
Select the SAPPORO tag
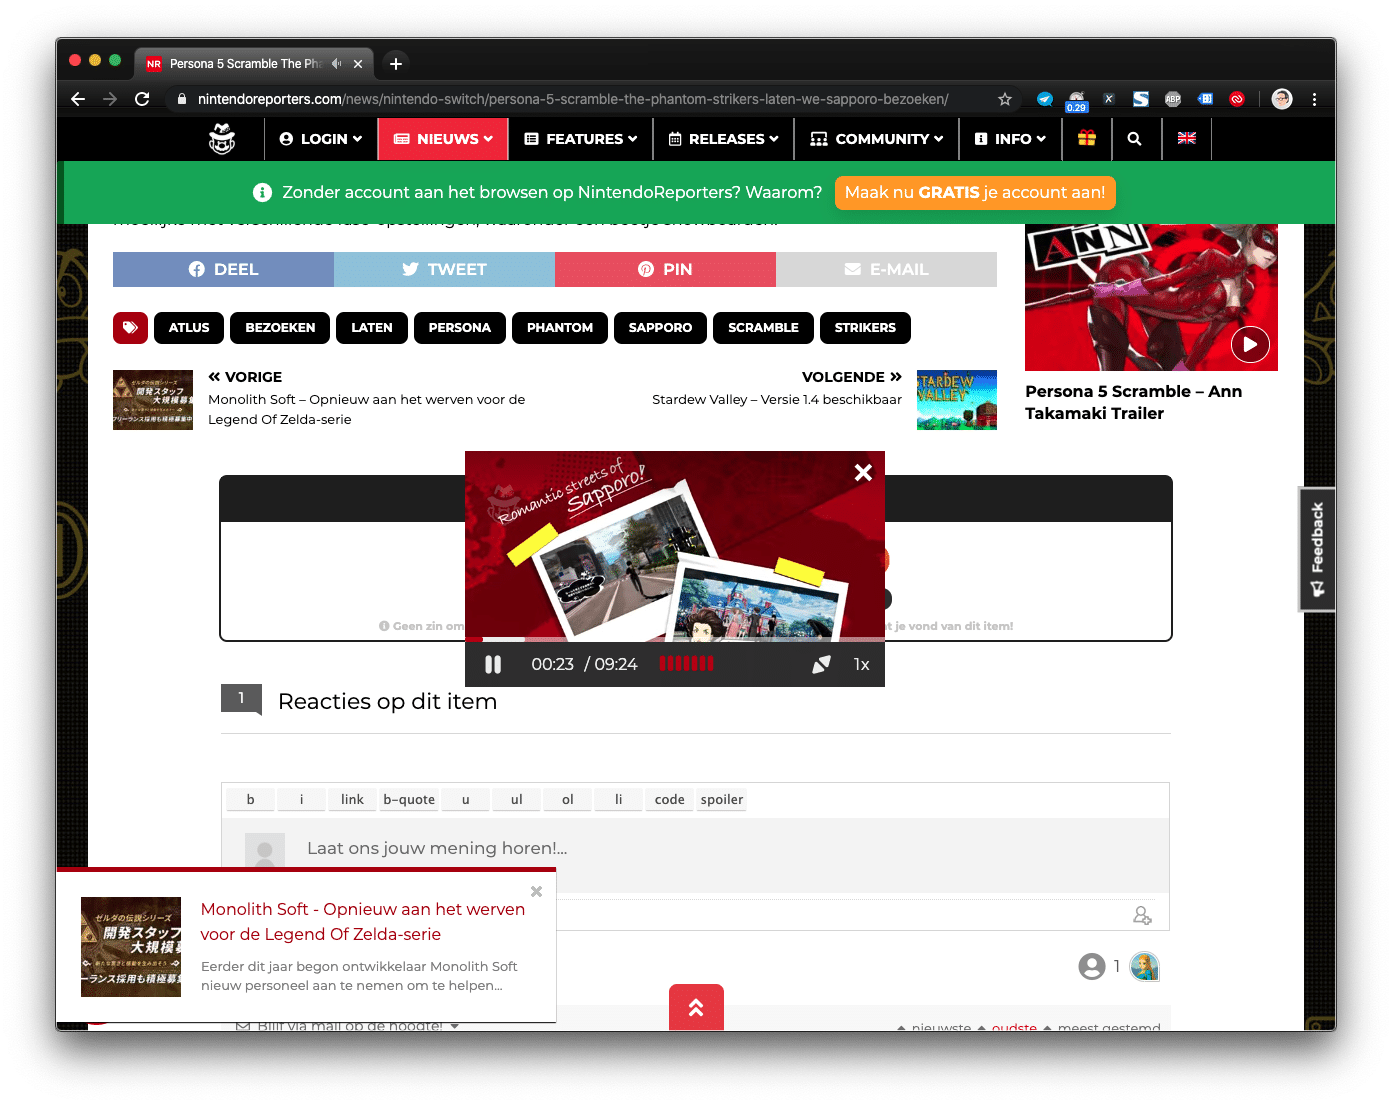tap(660, 327)
